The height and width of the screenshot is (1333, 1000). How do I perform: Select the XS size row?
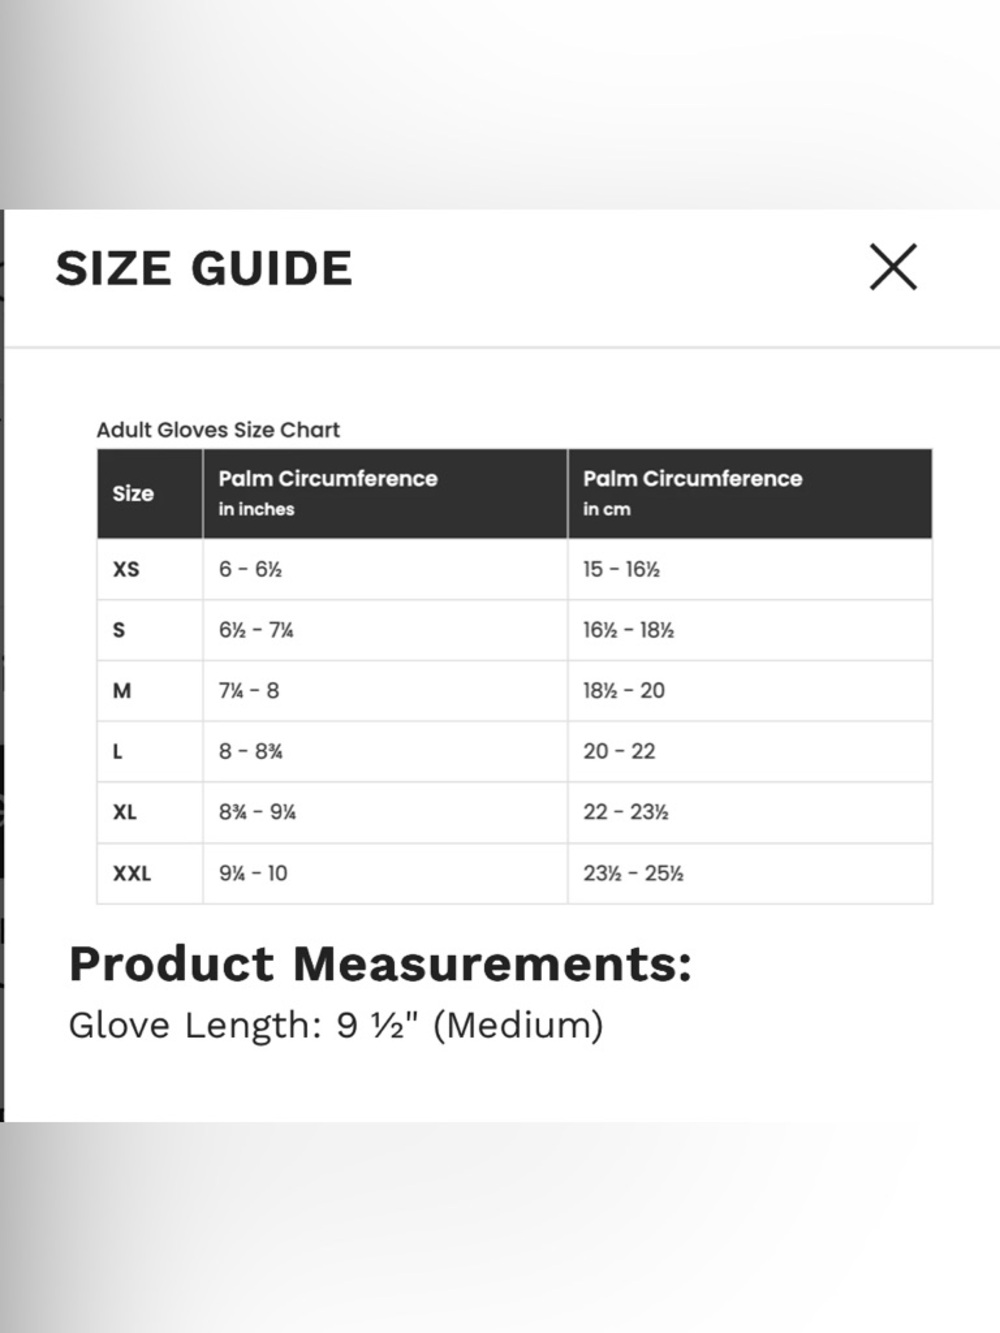click(x=514, y=569)
